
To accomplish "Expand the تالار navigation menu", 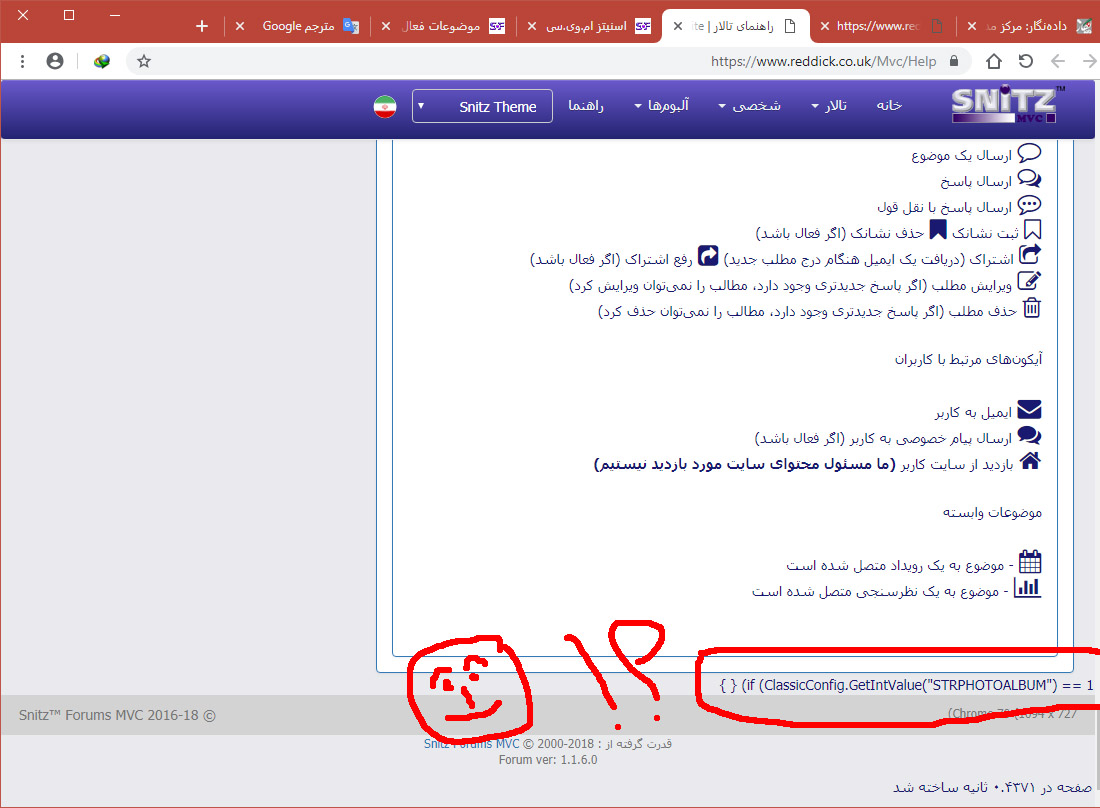I will pos(829,106).
